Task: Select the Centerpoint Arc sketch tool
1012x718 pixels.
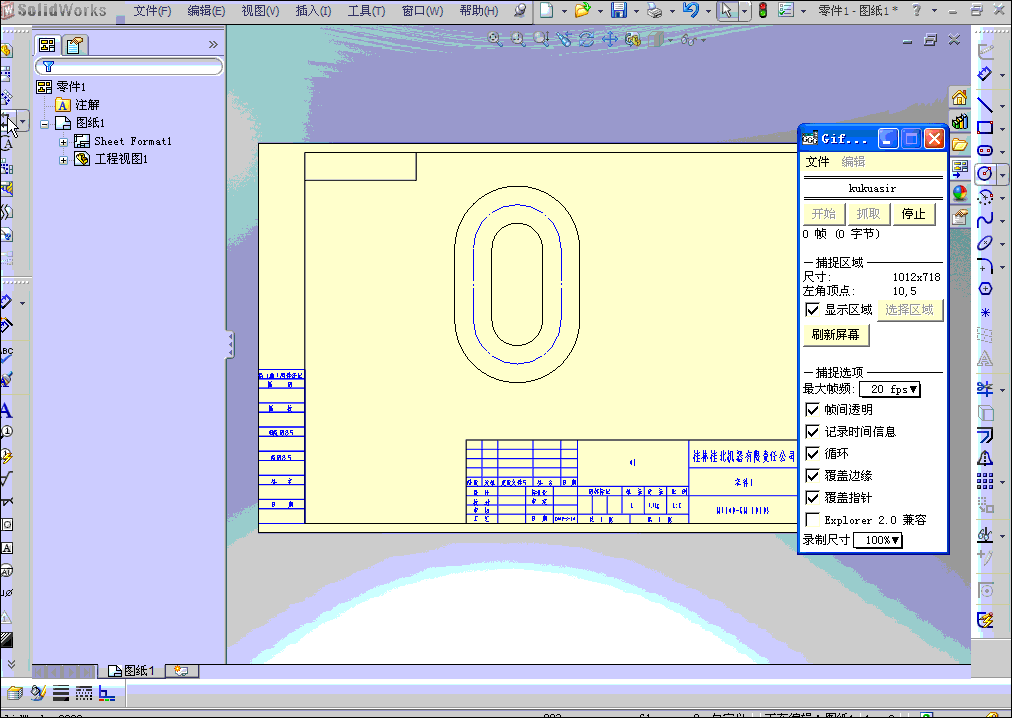Action: [985, 197]
